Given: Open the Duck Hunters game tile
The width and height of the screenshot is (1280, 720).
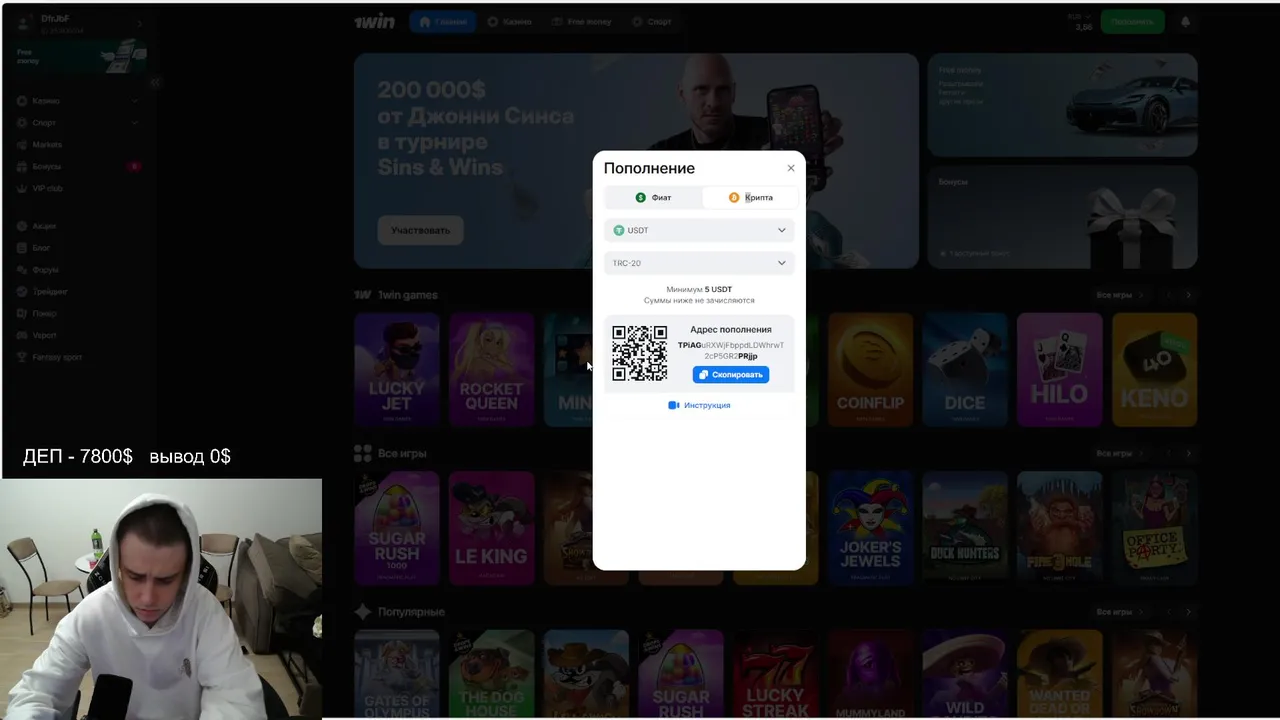Looking at the screenshot, I should tap(965, 528).
